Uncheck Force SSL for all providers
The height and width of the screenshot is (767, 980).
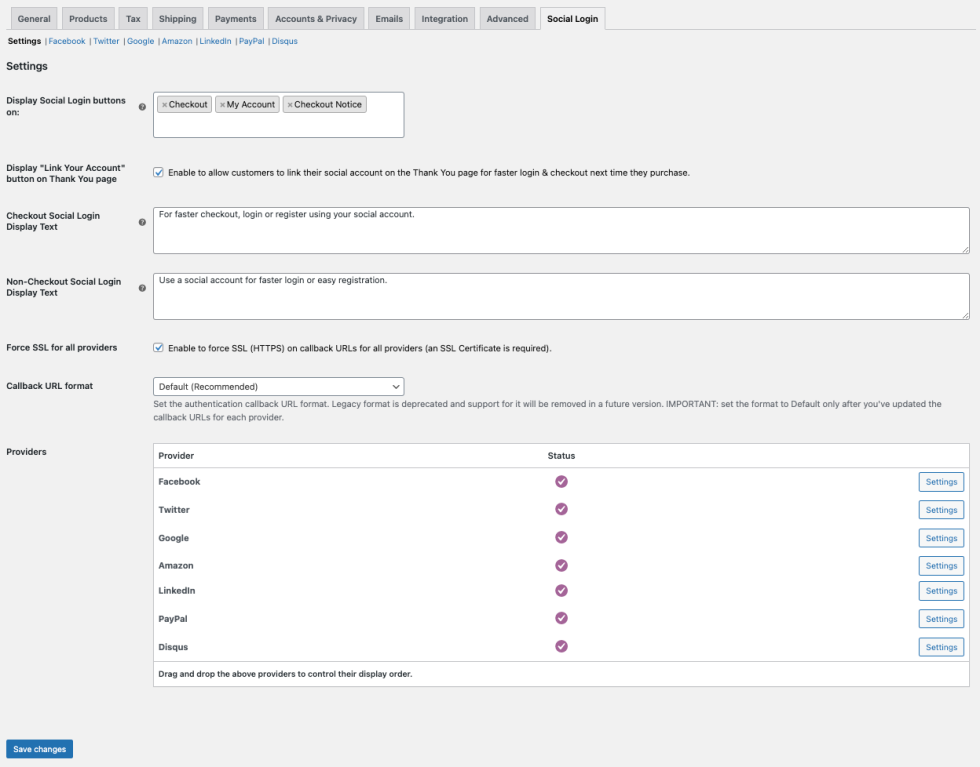[x=158, y=348]
